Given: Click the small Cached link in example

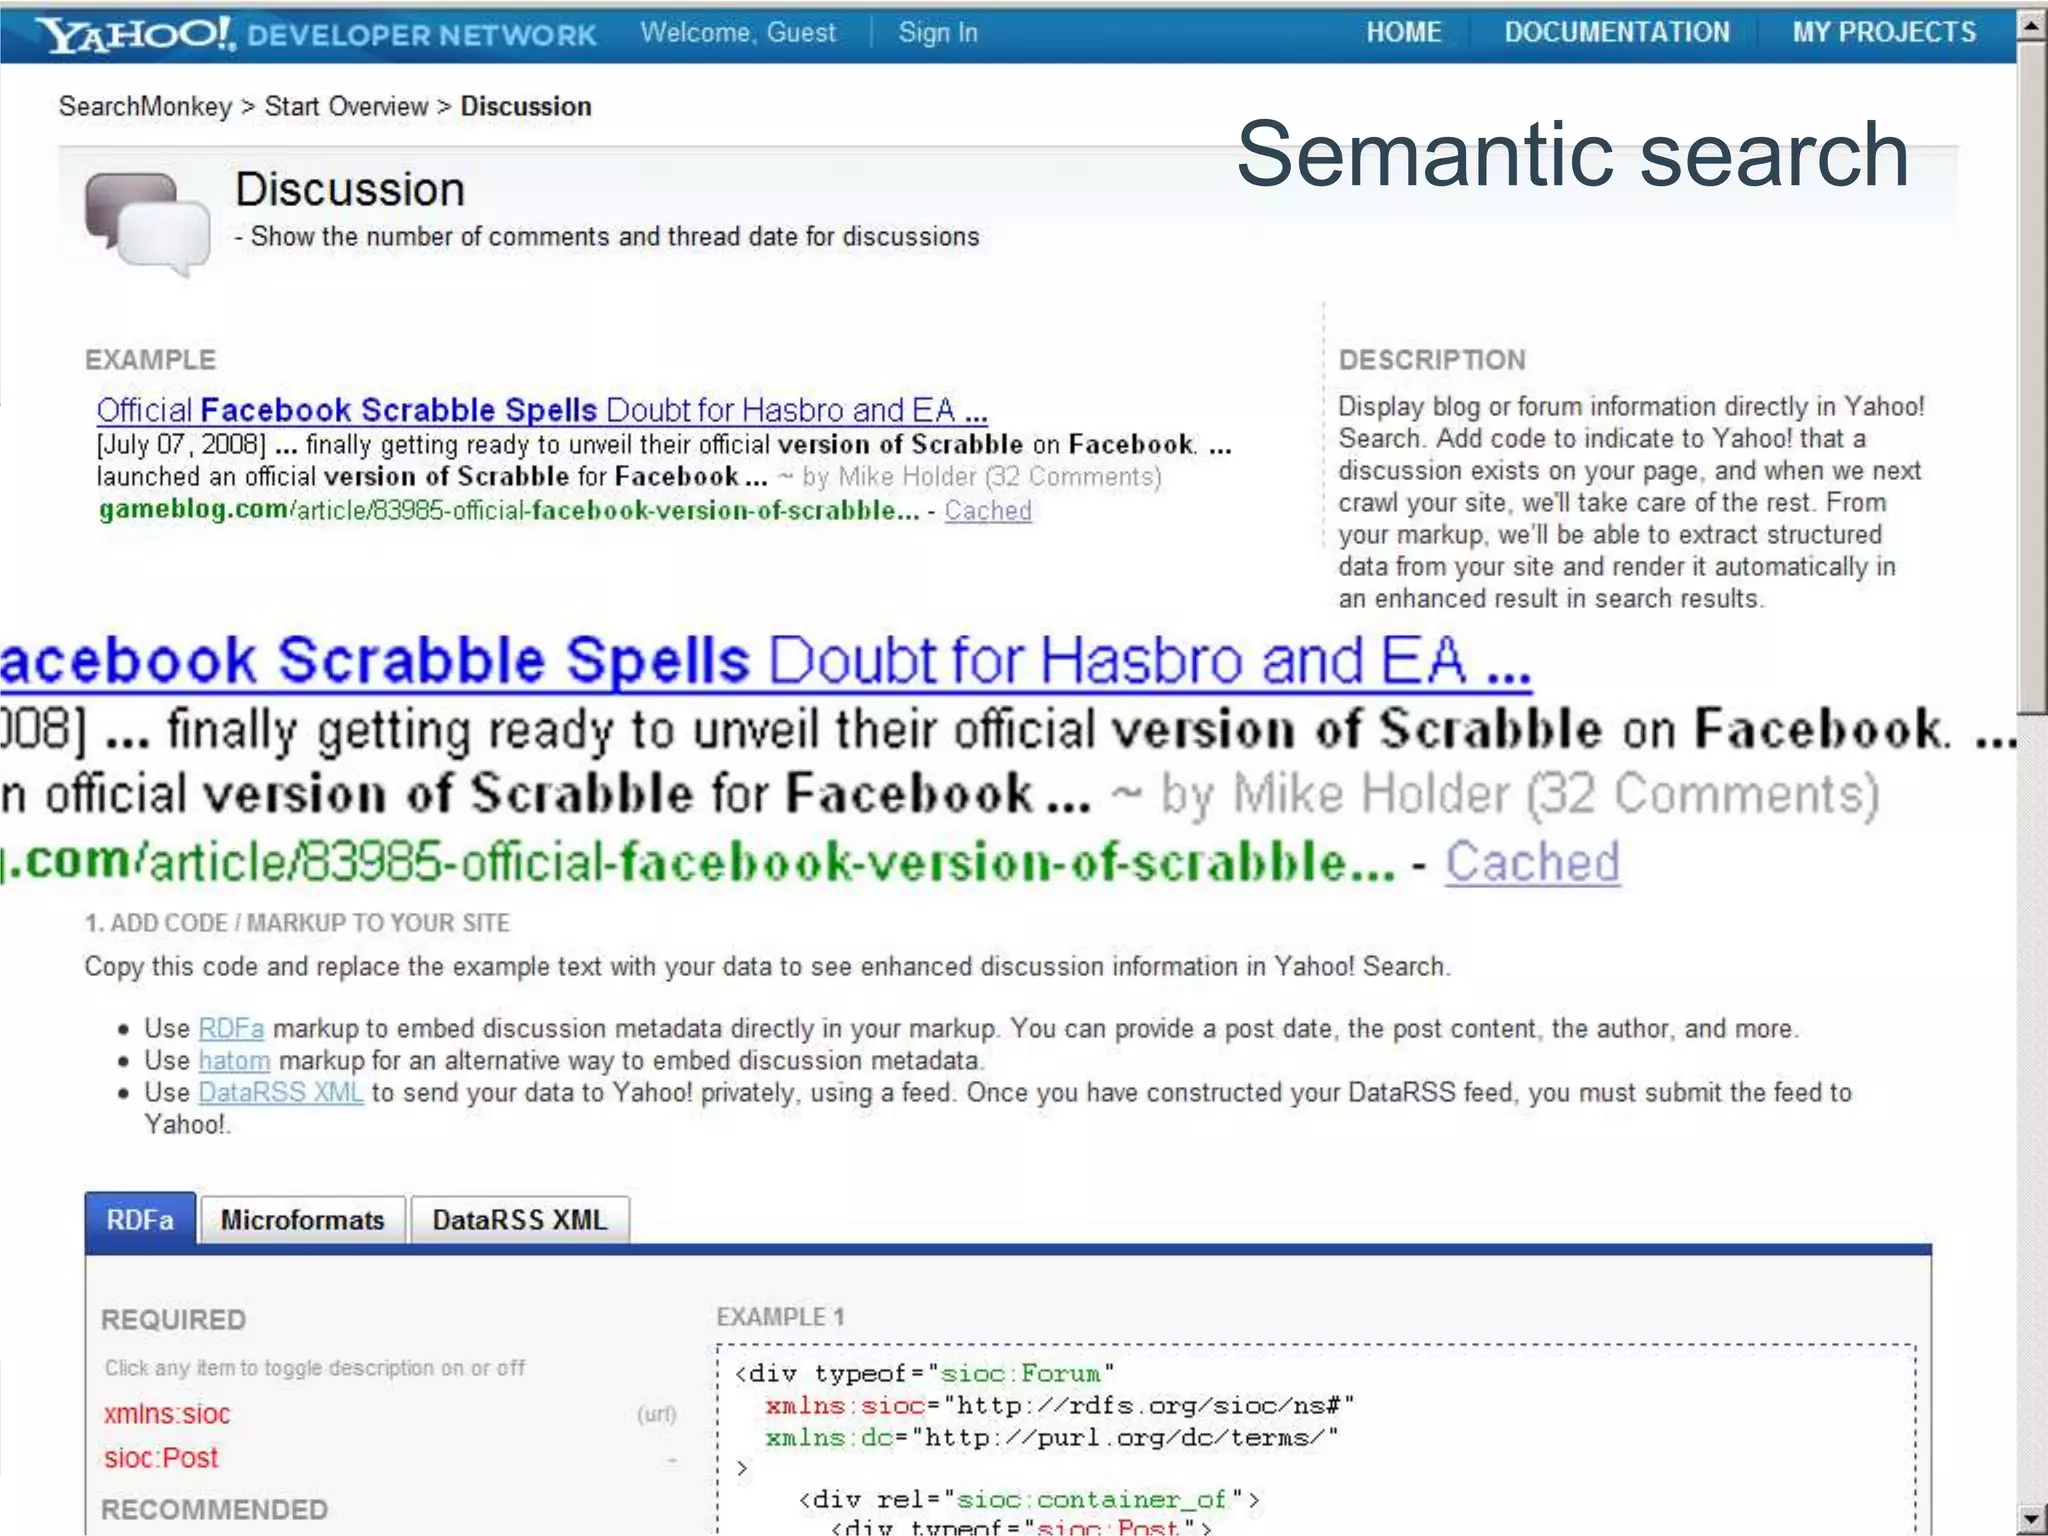Looking at the screenshot, I should (x=987, y=511).
